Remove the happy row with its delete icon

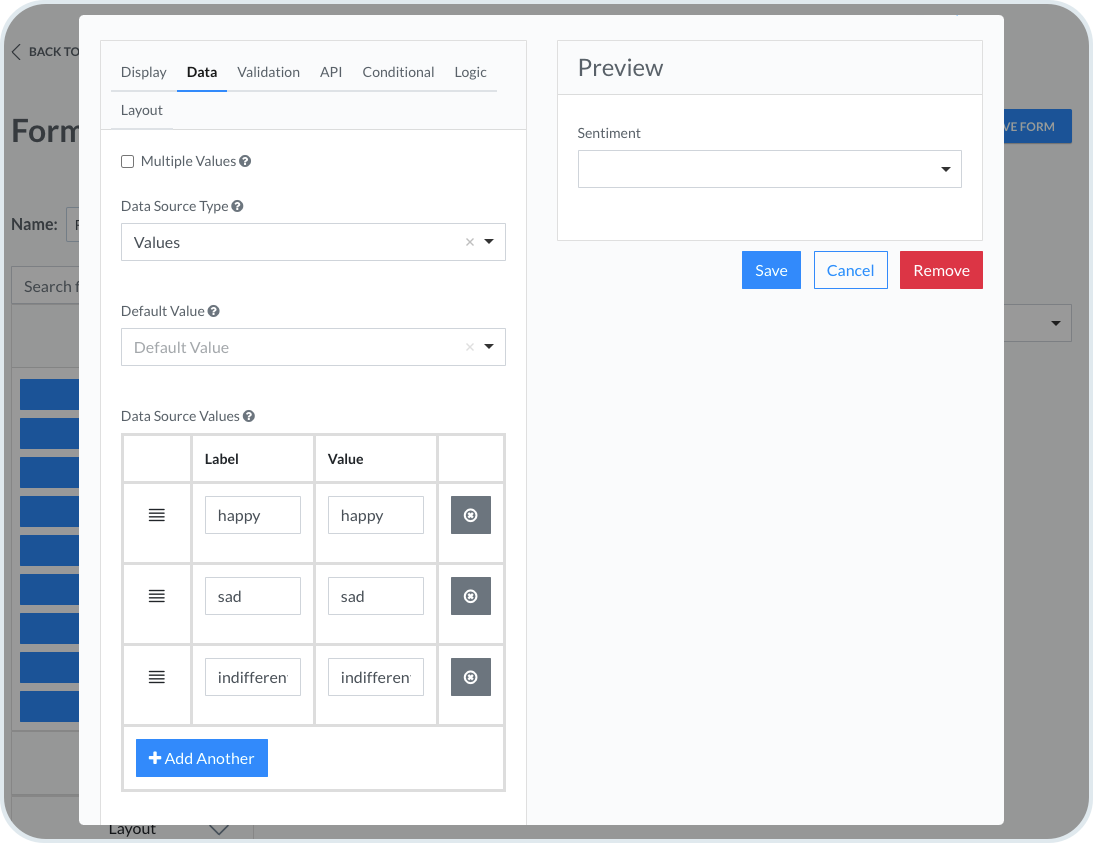point(470,515)
